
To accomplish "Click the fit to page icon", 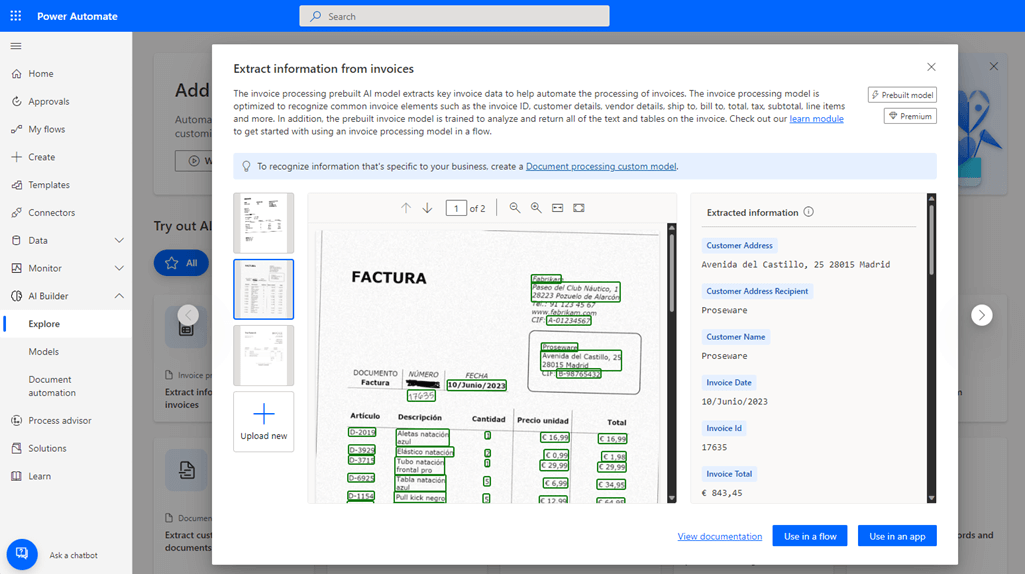I will point(579,208).
